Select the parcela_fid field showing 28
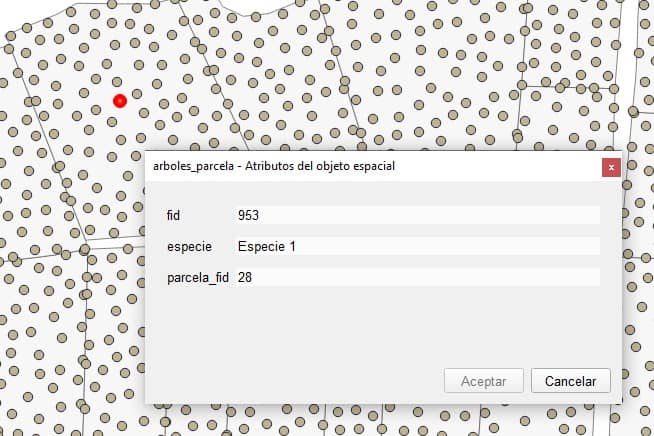The width and height of the screenshot is (654, 436). pyautogui.click(x=417, y=277)
